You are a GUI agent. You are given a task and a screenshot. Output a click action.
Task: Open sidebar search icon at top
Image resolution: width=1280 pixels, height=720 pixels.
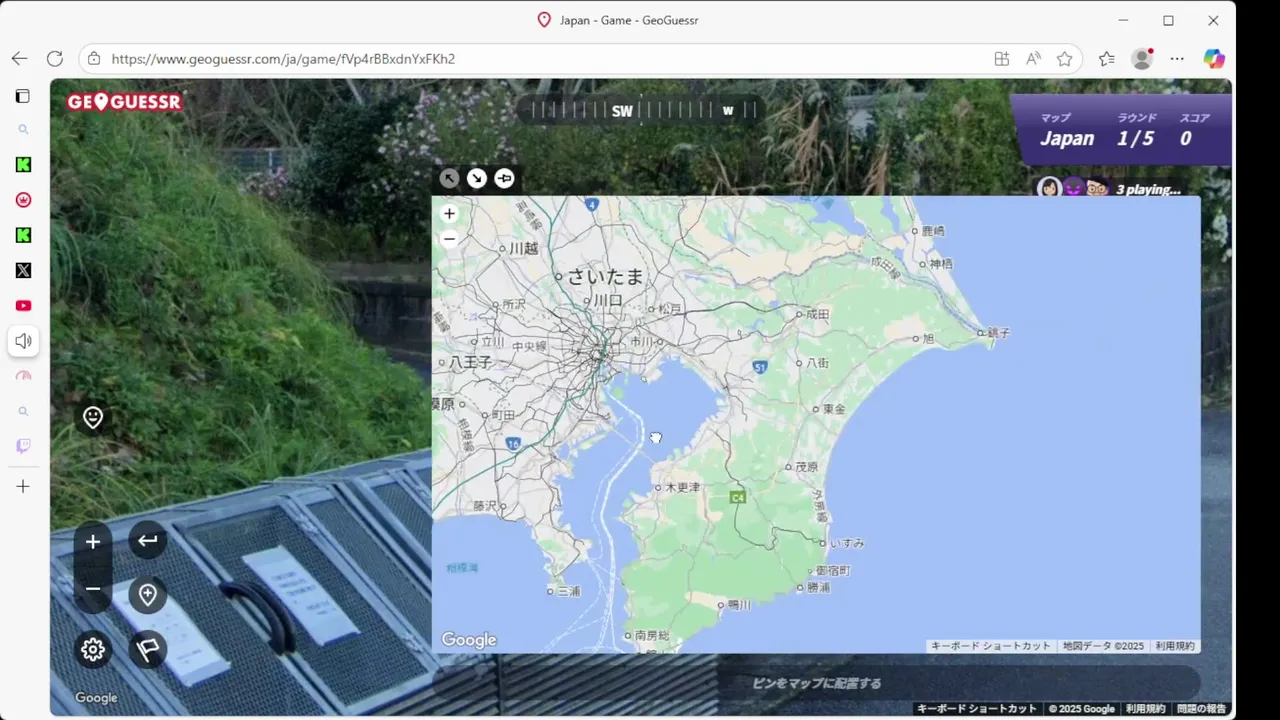(x=23, y=130)
